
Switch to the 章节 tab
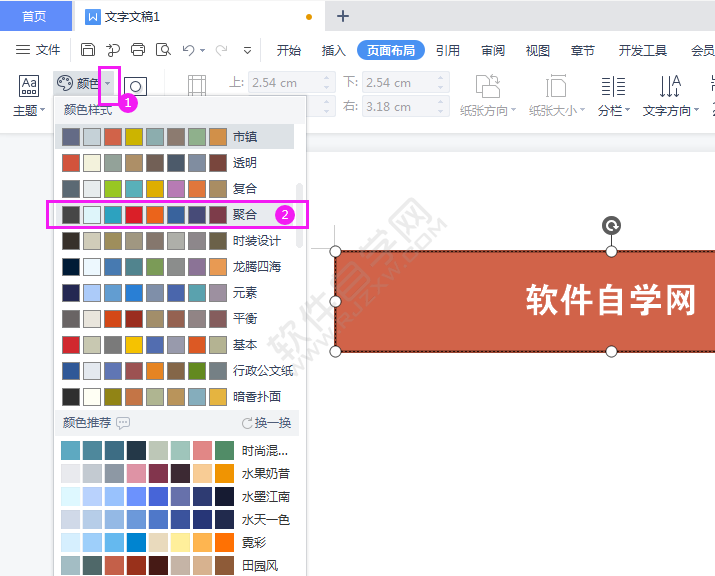[582, 50]
